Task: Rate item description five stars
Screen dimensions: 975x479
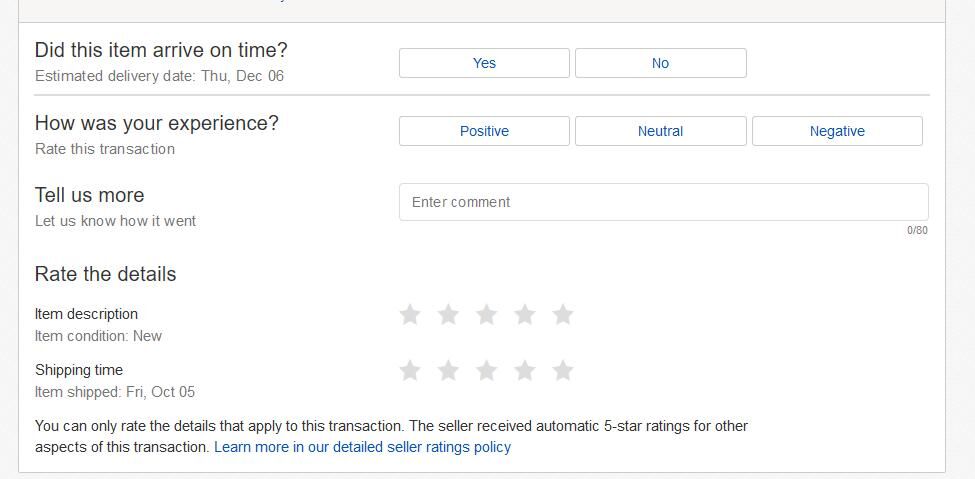Action: 563,315
